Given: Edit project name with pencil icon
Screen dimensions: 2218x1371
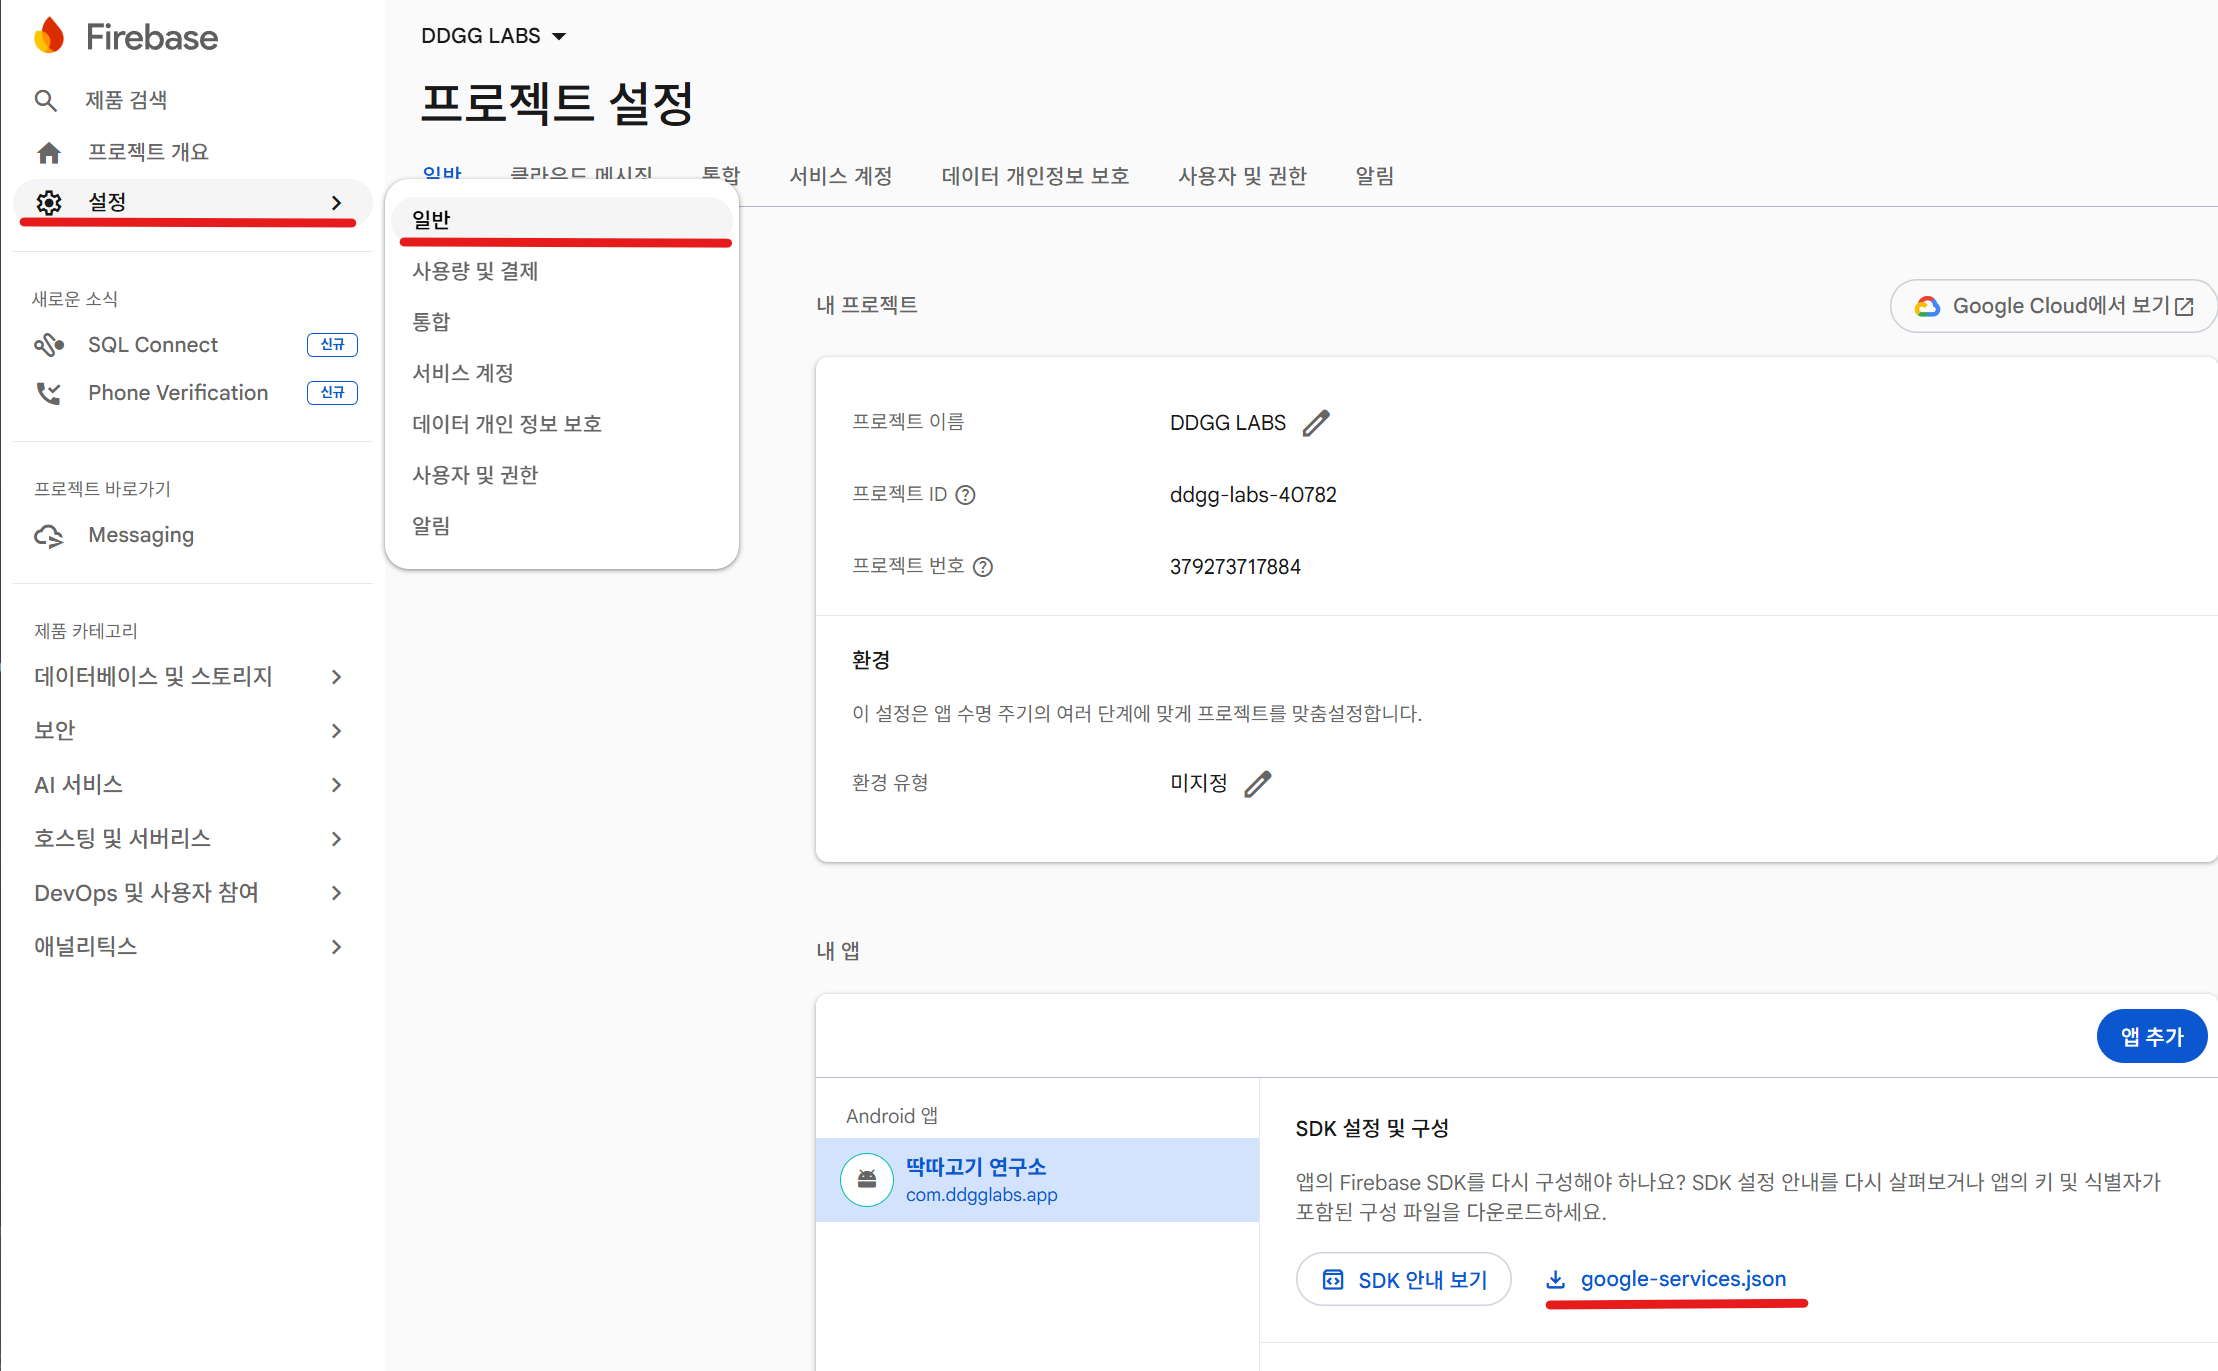Looking at the screenshot, I should click(1316, 423).
